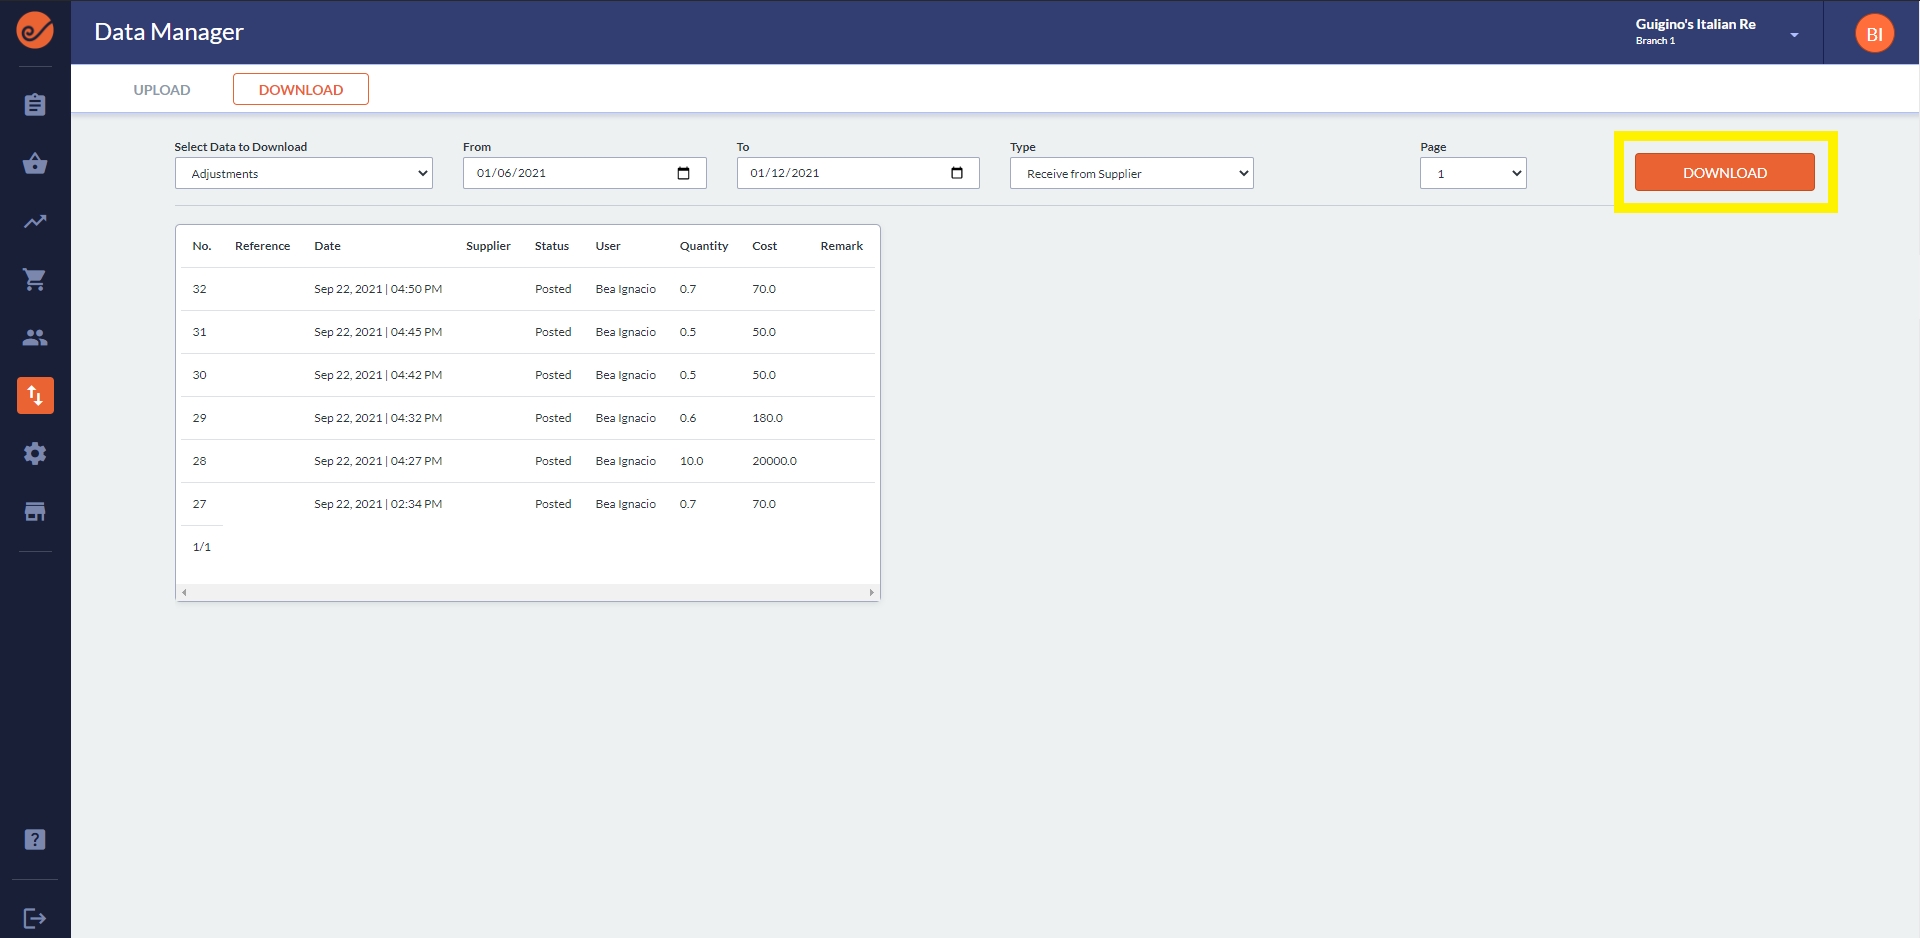
Task: Open the shopping basket sidebar icon
Action: 35,164
